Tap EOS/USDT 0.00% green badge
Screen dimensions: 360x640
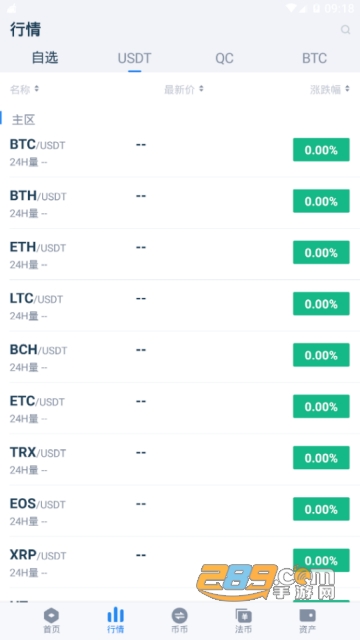(x=321, y=509)
